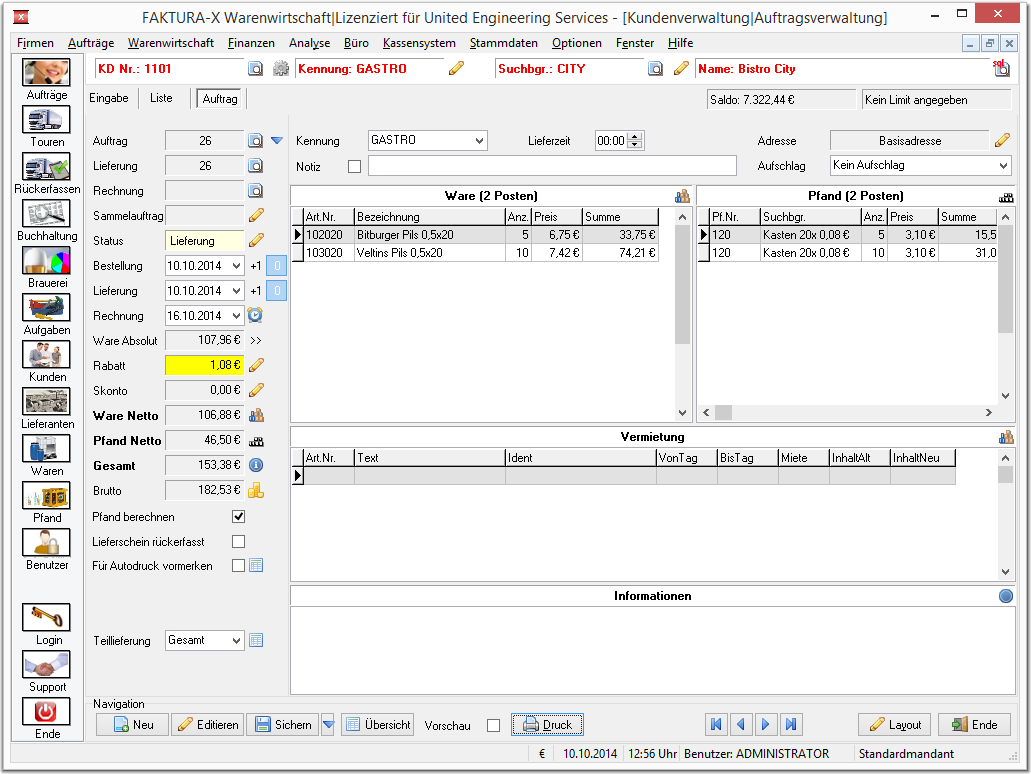Open the Aufschlag dropdown list

[x=1003, y=165]
